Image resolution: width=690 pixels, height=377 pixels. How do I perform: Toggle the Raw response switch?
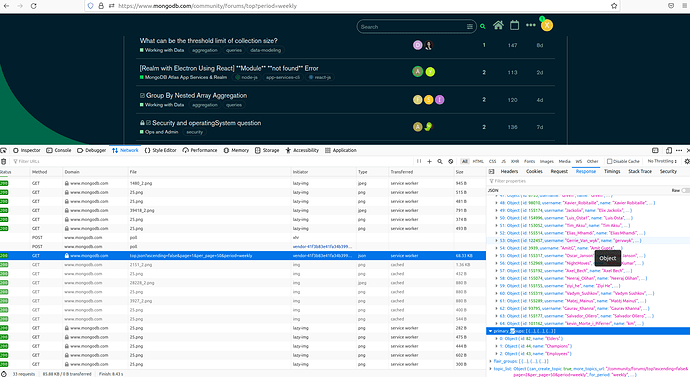point(685,190)
